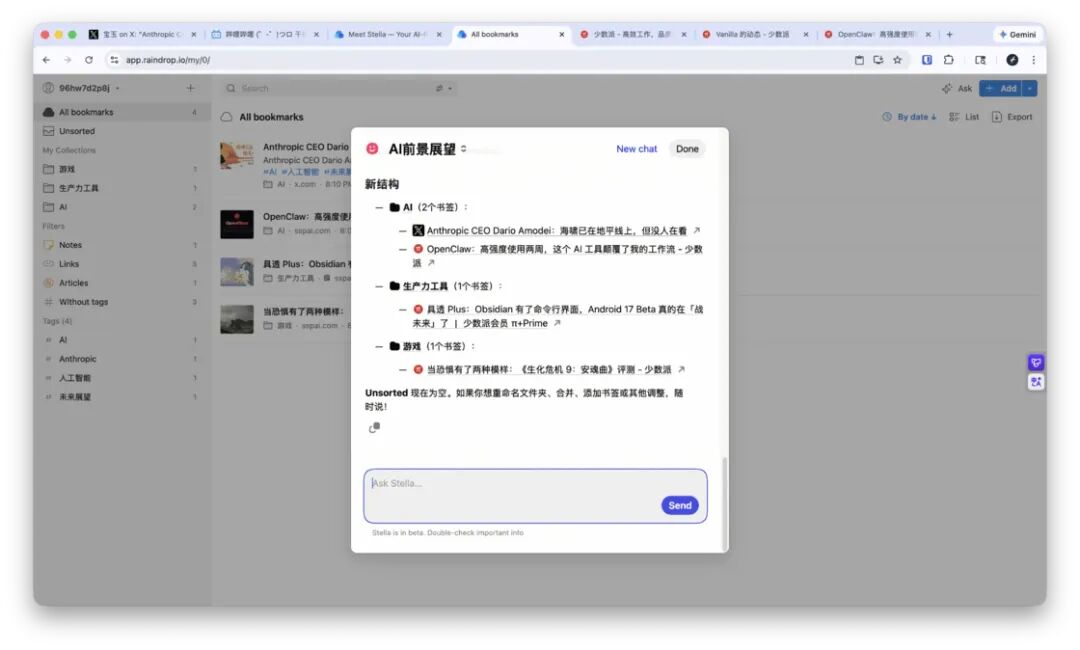Viewport: 1080px width, 650px height.
Task: Select the Unsorted collection in the sidebar
Action: tap(121, 131)
